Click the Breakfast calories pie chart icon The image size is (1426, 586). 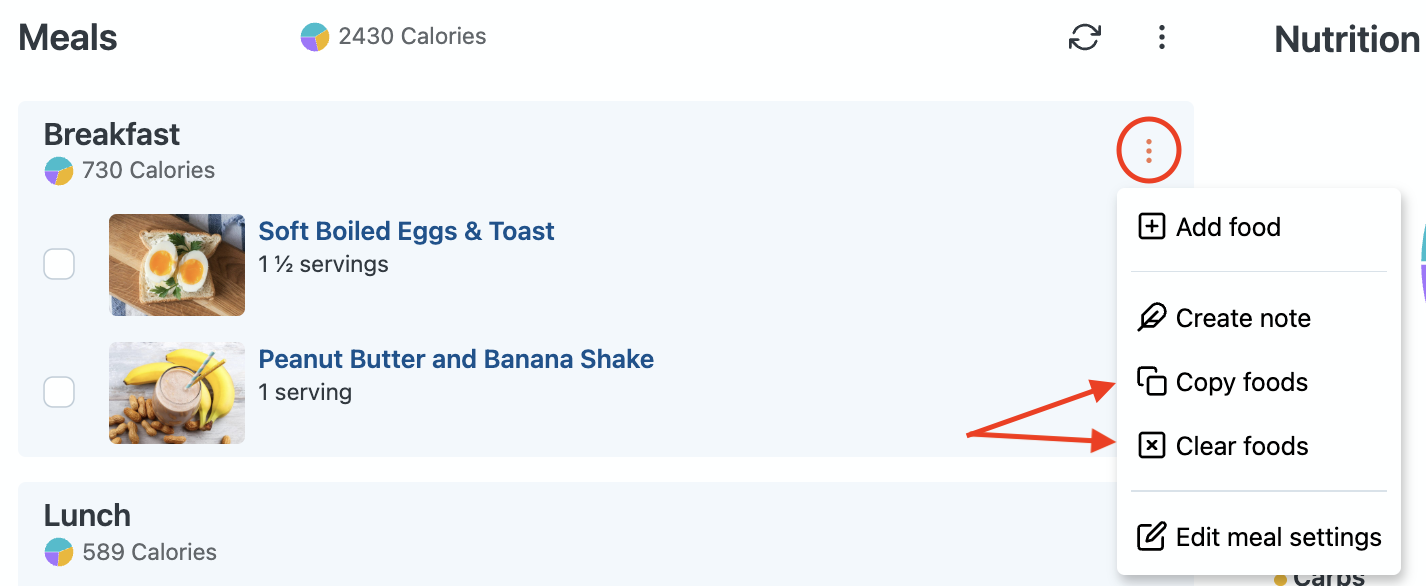[x=59, y=171]
